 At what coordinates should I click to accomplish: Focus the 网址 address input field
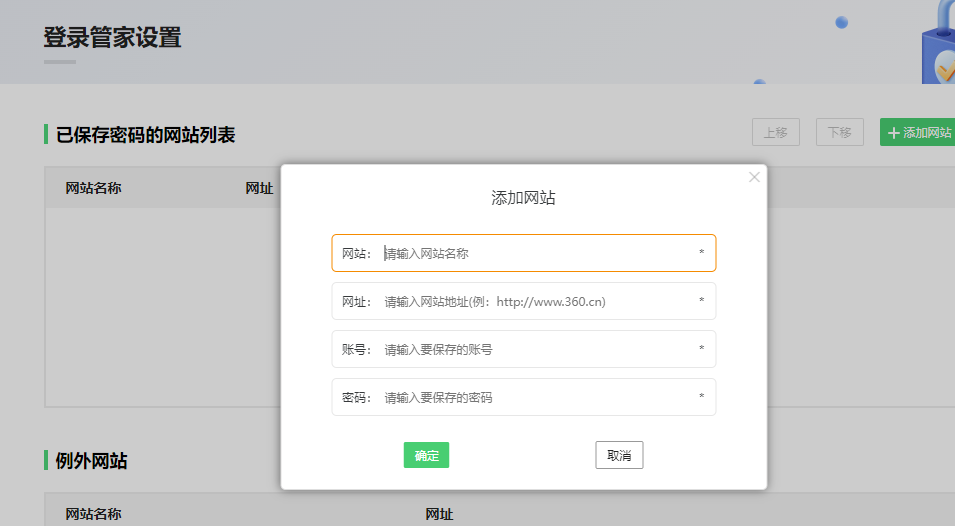coord(524,301)
